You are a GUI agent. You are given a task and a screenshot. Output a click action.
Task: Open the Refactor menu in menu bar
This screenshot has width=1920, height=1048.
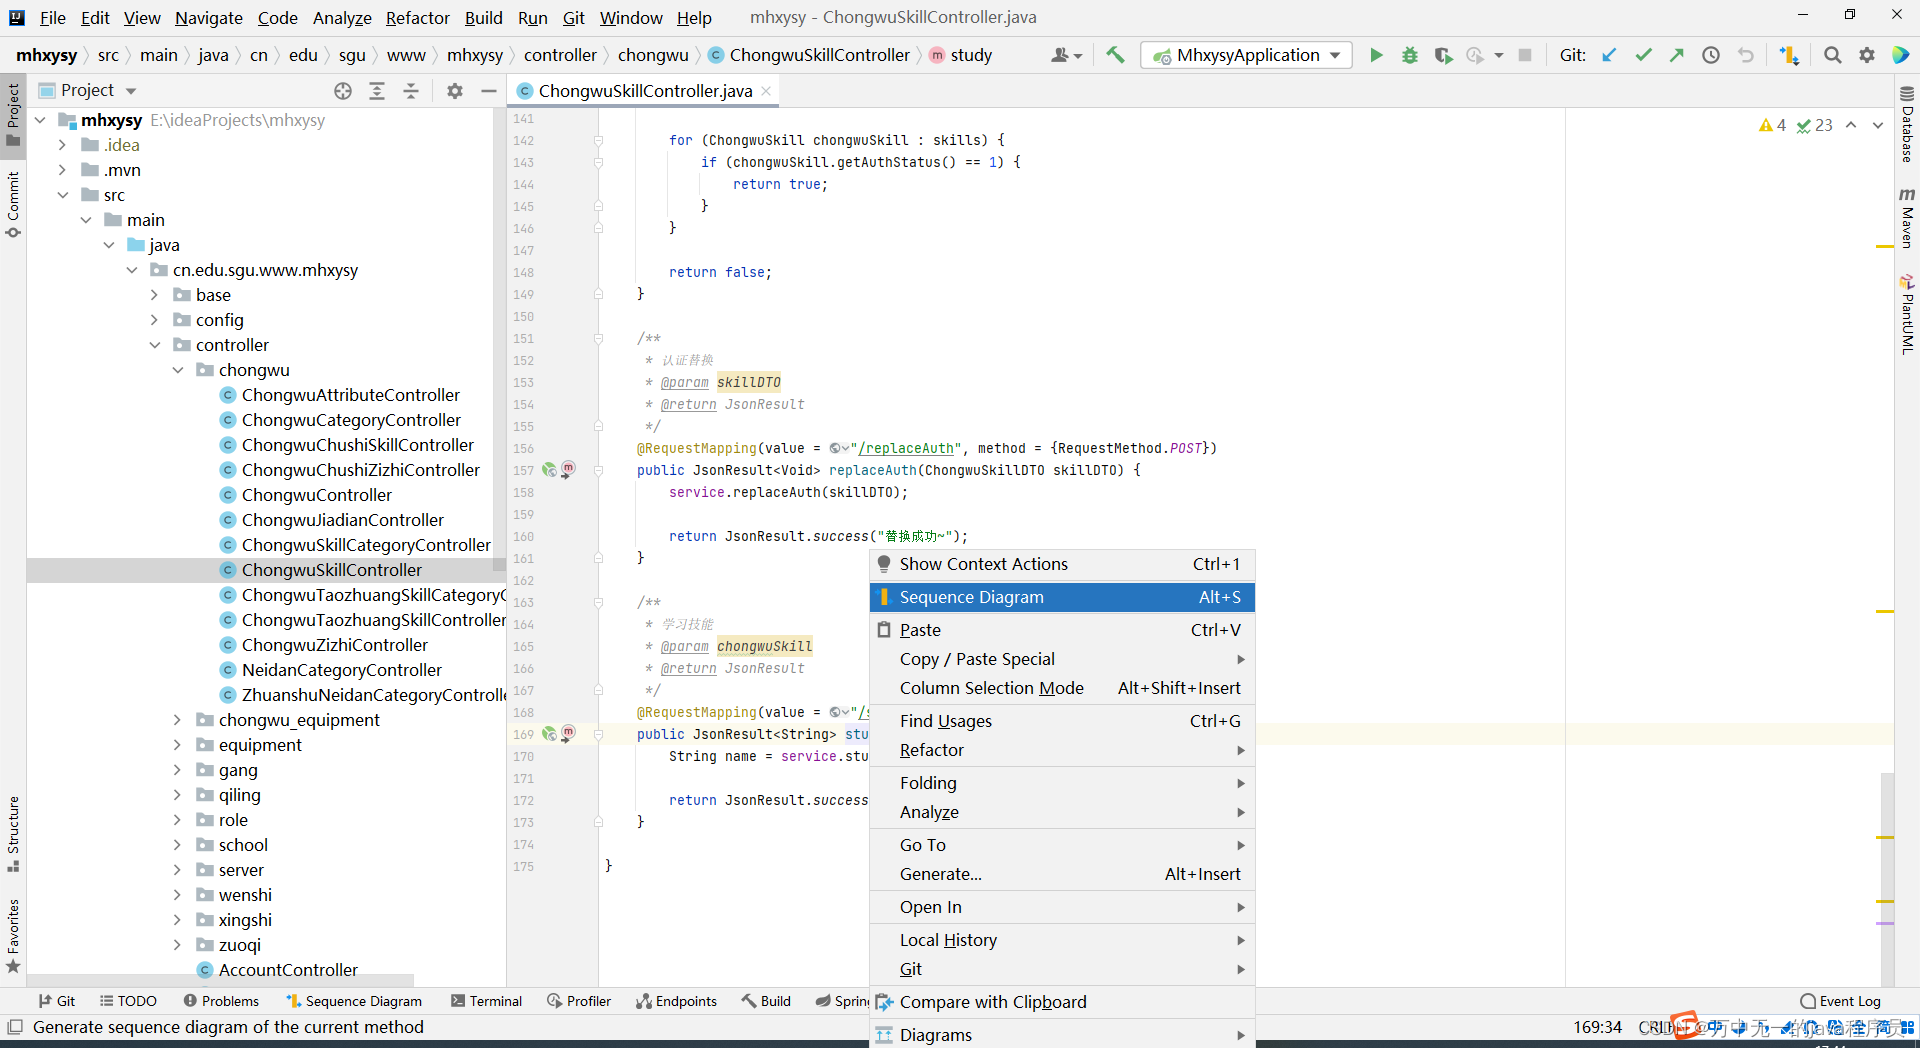(x=417, y=18)
